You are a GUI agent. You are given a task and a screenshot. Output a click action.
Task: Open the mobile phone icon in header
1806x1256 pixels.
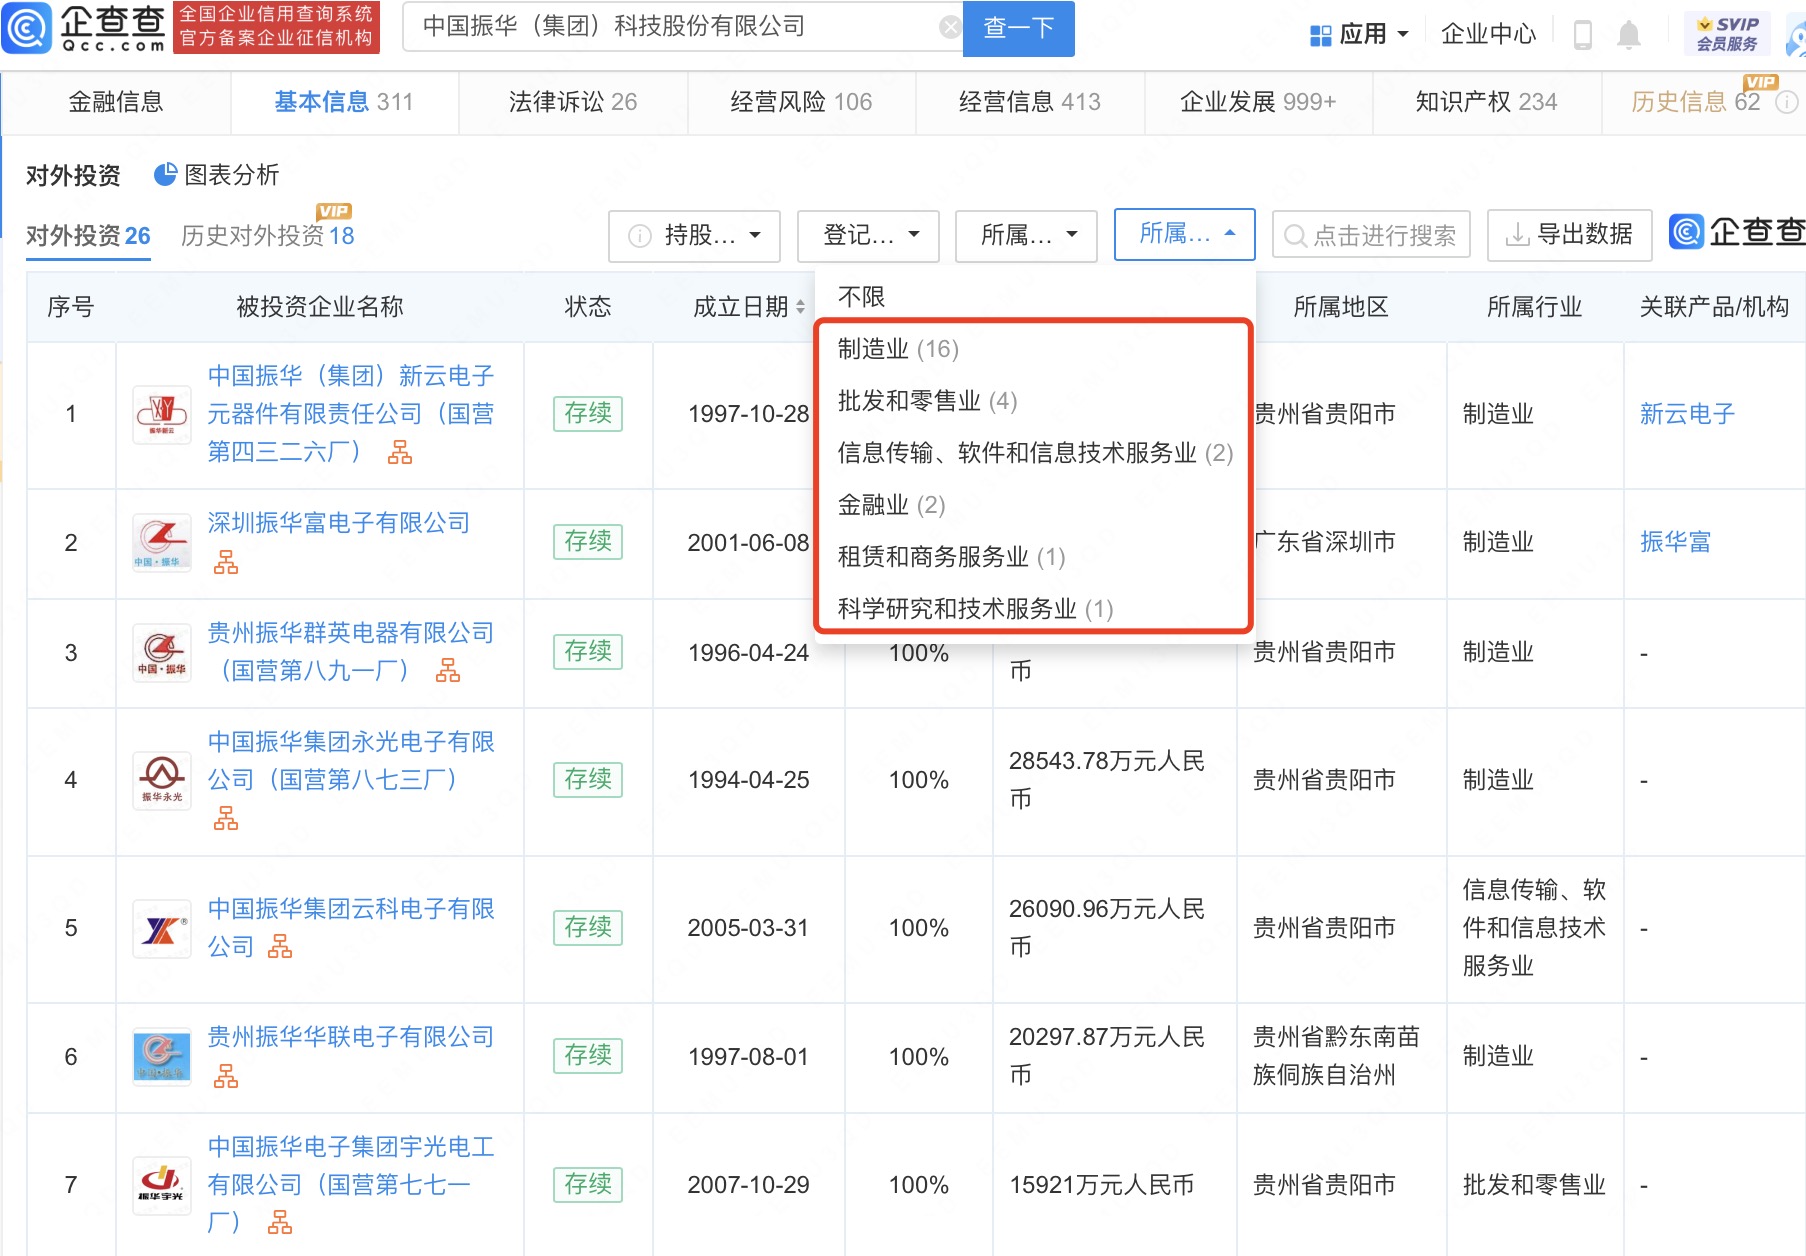pos(1582,35)
